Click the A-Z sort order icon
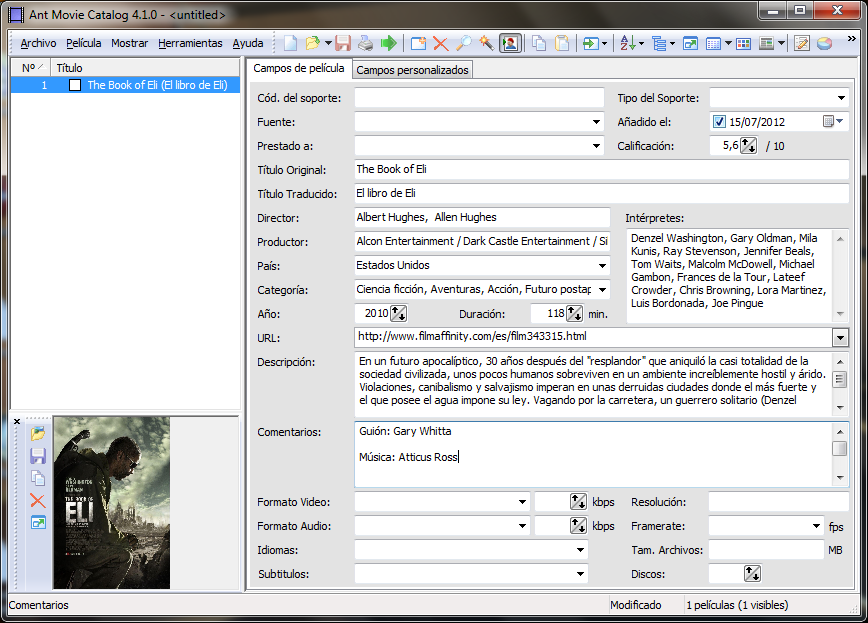This screenshot has height=623, width=868. click(x=628, y=43)
